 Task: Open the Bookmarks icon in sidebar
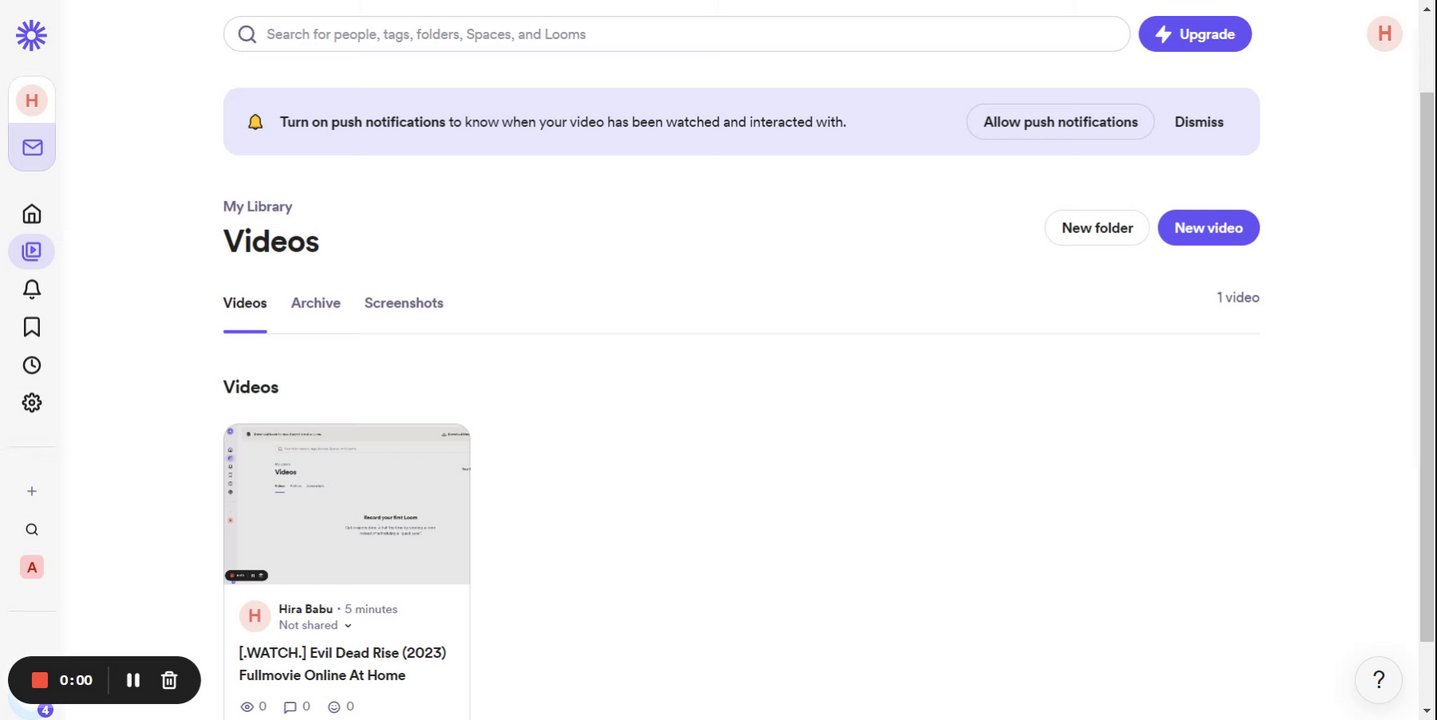pyautogui.click(x=32, y=327)
